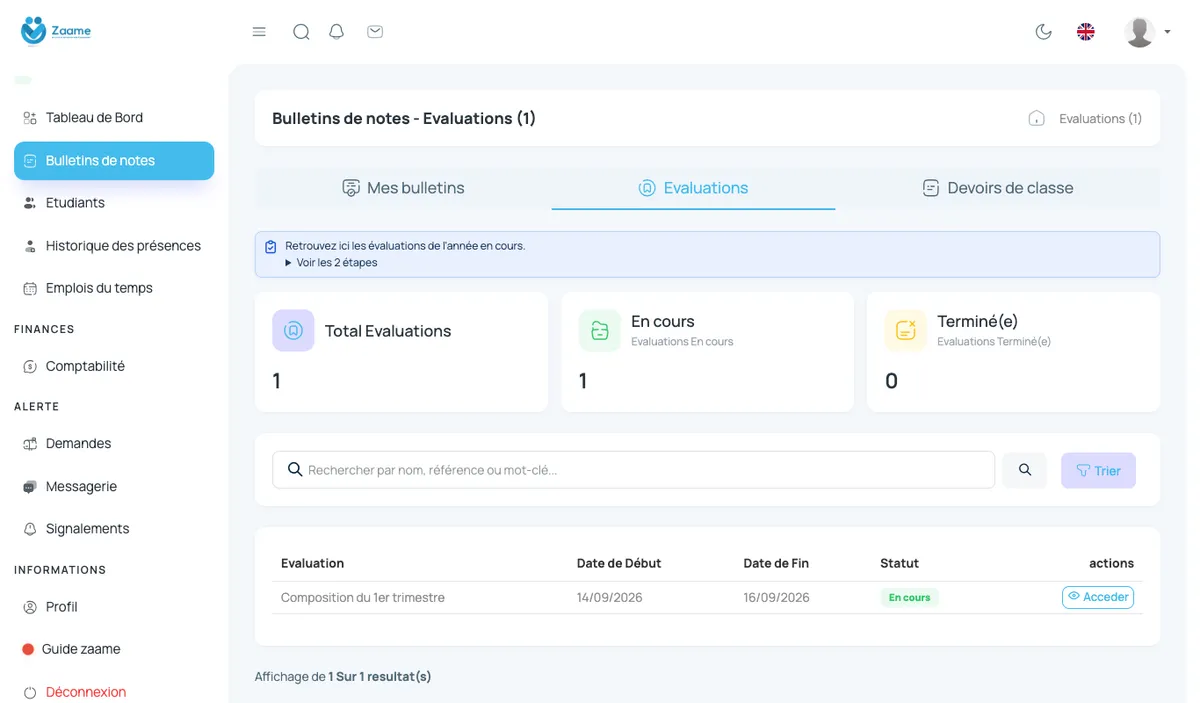The image size is (1200, 703).
Task: Toggle dark mode moon icon
Action: pyautogui.click(x=1043, y=32)
